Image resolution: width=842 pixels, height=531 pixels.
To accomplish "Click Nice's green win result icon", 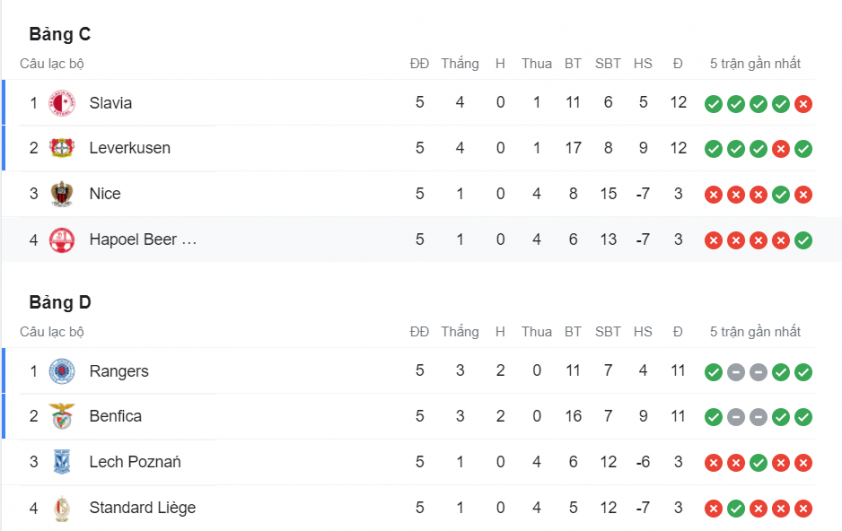I will click(x=781, y=195).
